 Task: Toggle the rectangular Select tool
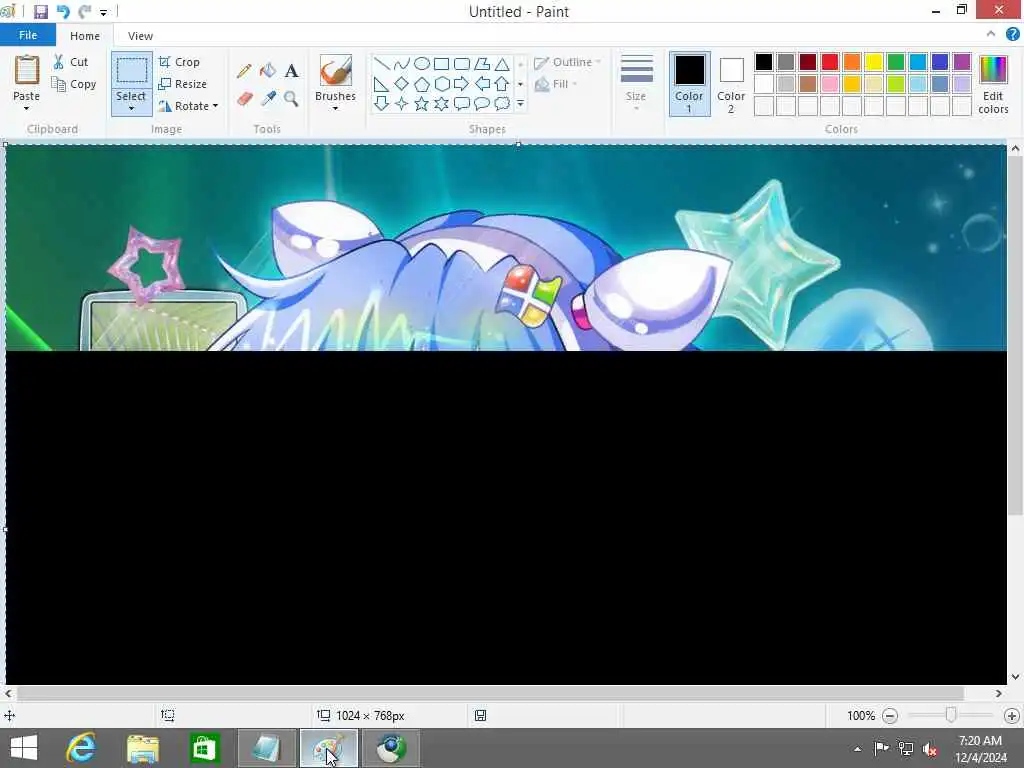point(131,71)
